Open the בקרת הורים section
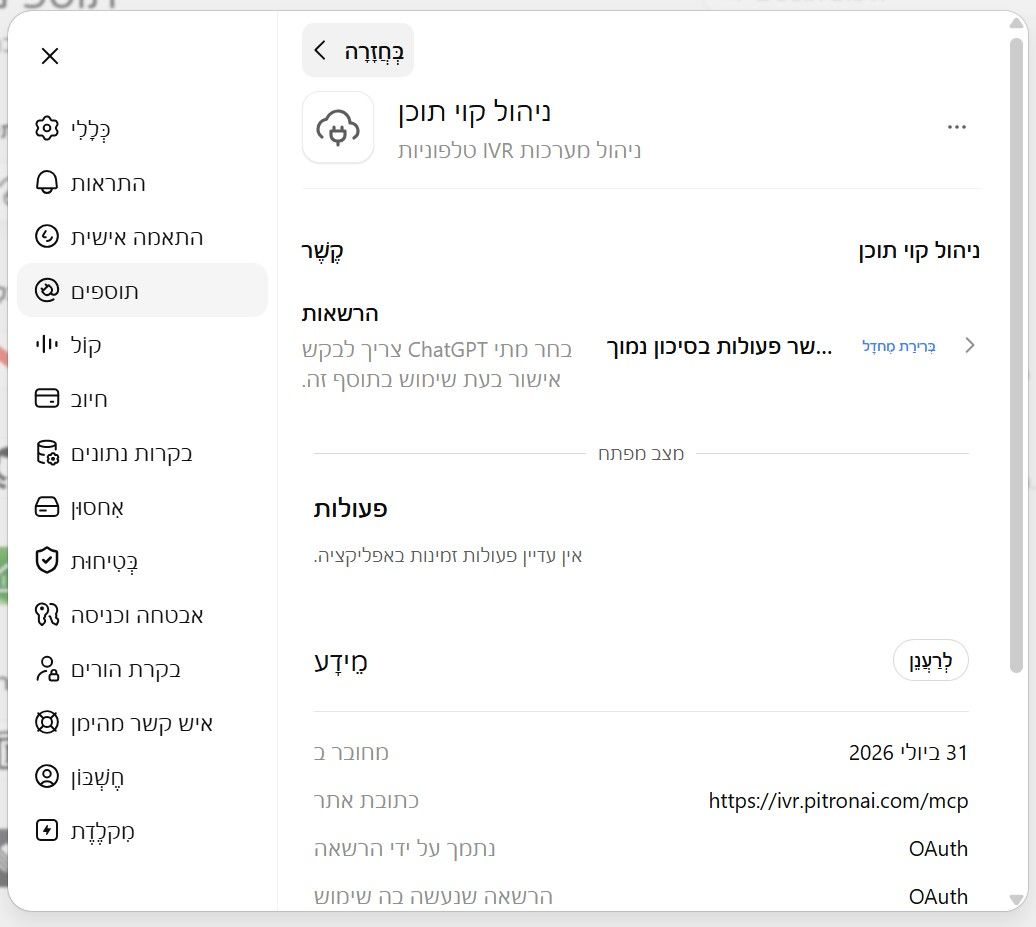The height and width of the screenshot is (927, 1036). [143, 669]
